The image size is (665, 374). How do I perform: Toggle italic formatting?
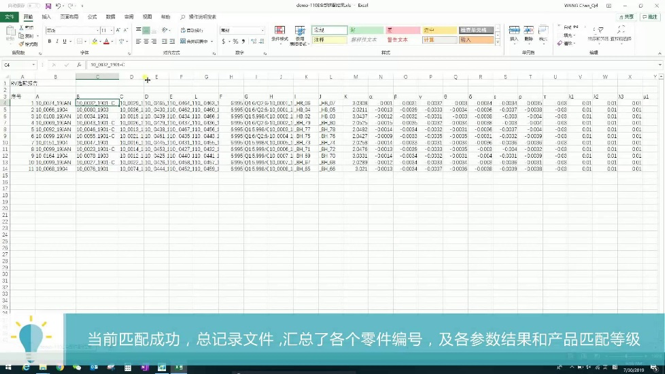57,42
